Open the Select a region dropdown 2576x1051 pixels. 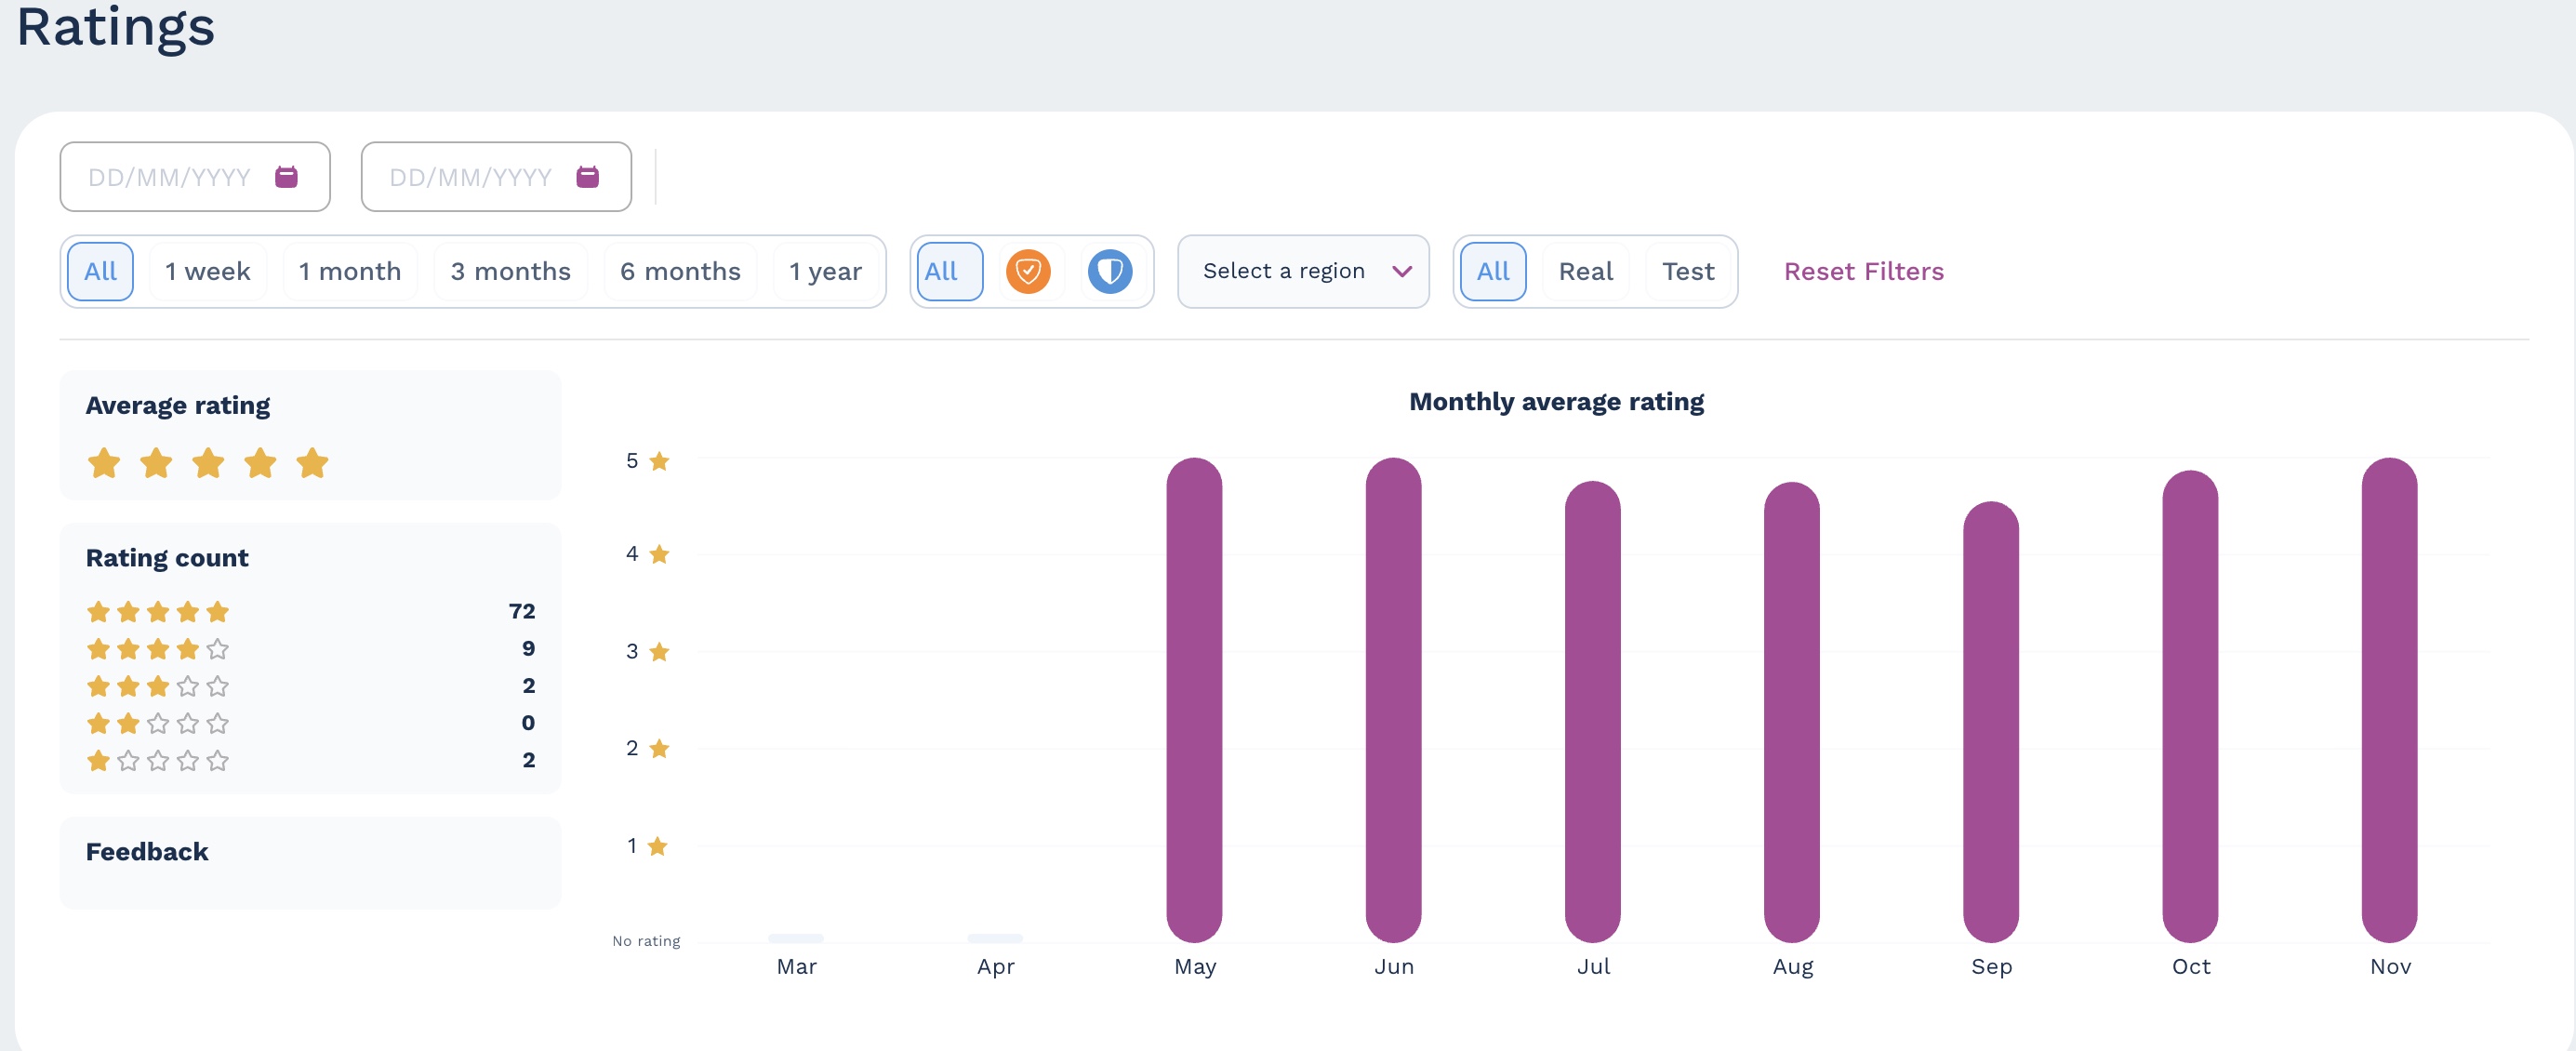point(1303,271)
